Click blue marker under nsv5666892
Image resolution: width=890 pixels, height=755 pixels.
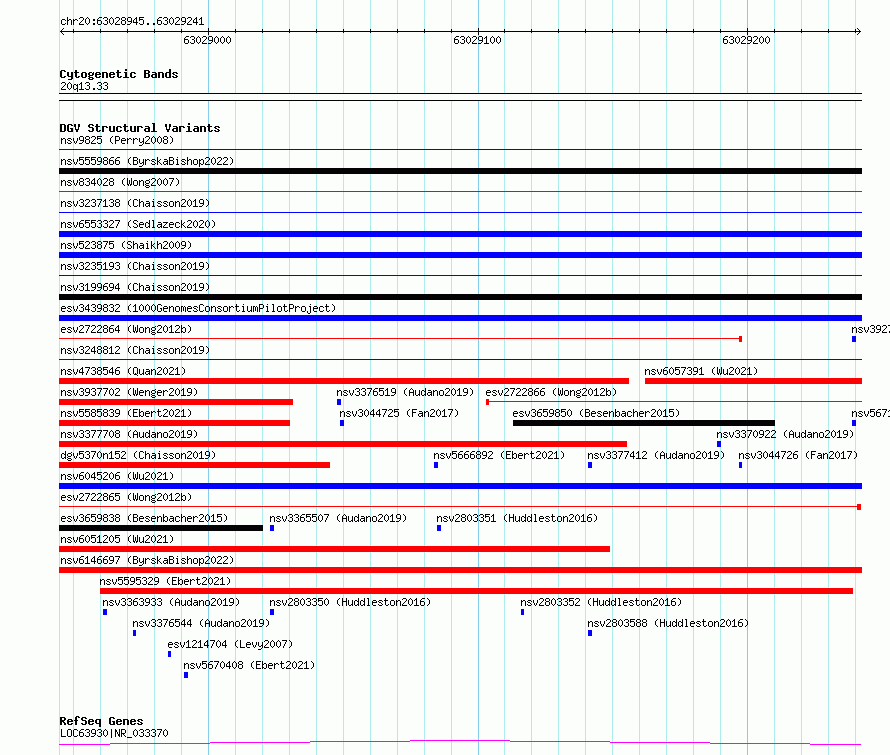[x=436, y=465]
